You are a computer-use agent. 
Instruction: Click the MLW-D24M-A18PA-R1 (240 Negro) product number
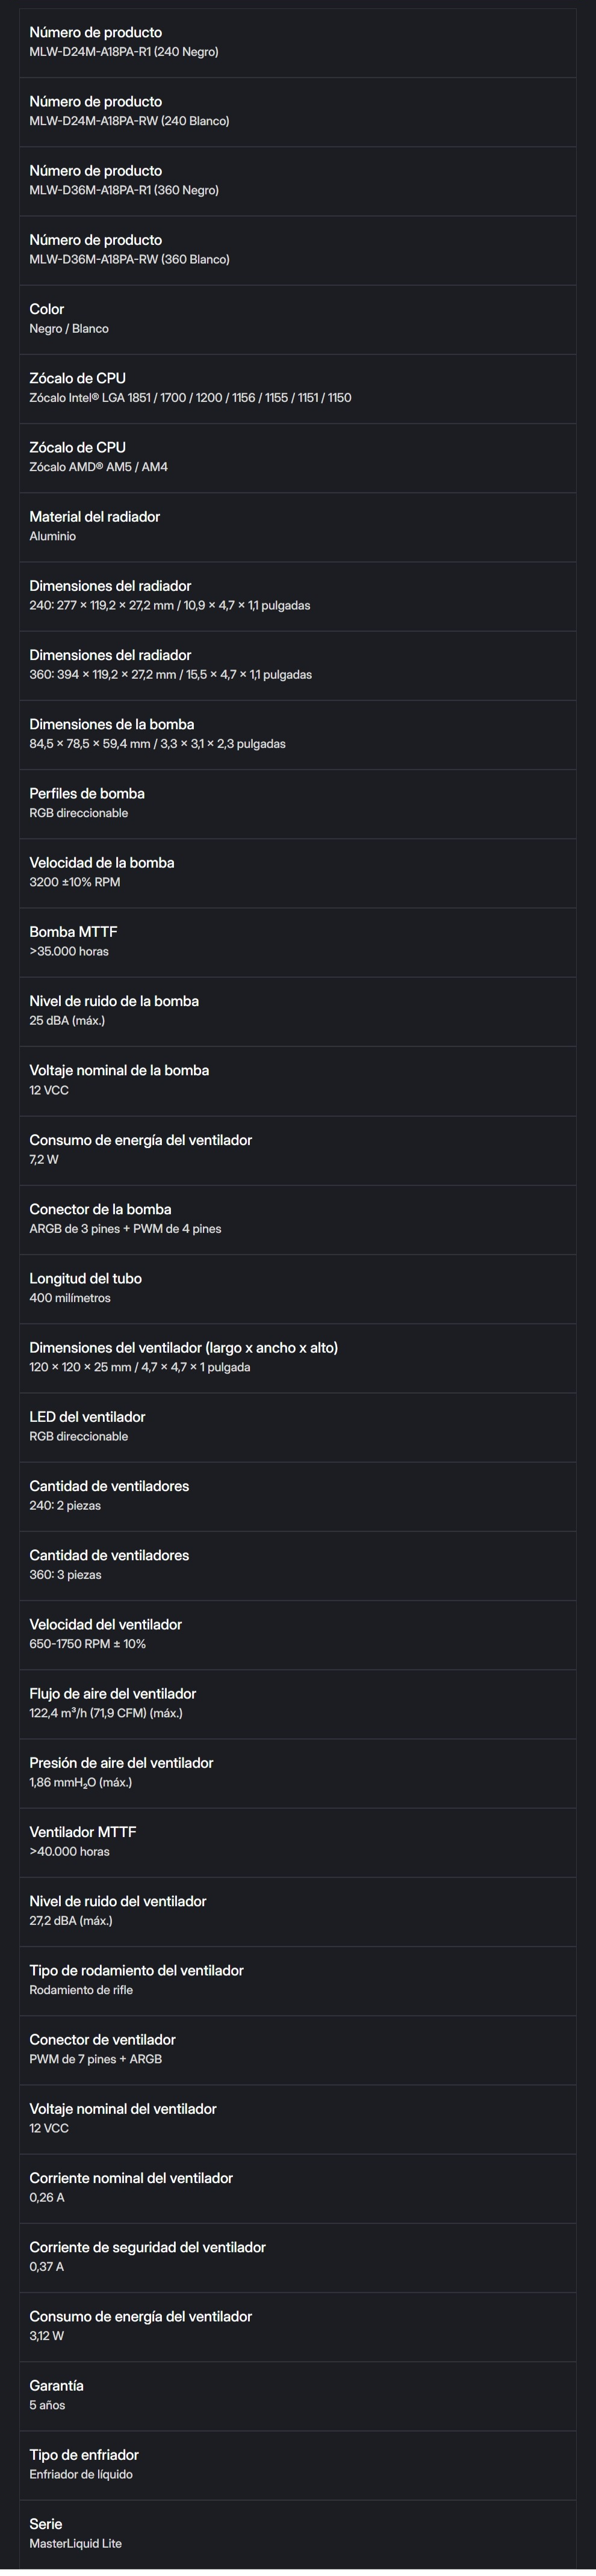point(123,52)
